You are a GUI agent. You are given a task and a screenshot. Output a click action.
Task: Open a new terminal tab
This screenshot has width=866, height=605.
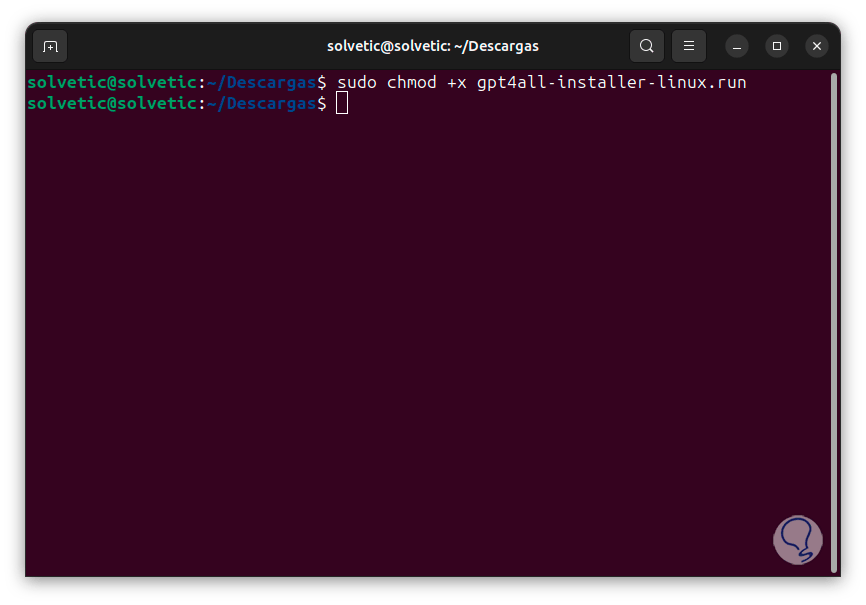point(50,46)
